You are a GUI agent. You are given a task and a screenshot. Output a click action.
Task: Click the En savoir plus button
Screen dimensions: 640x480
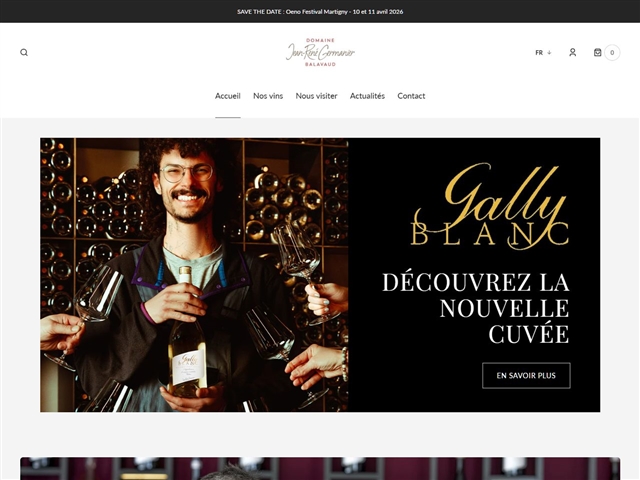(x=526, y=376)
